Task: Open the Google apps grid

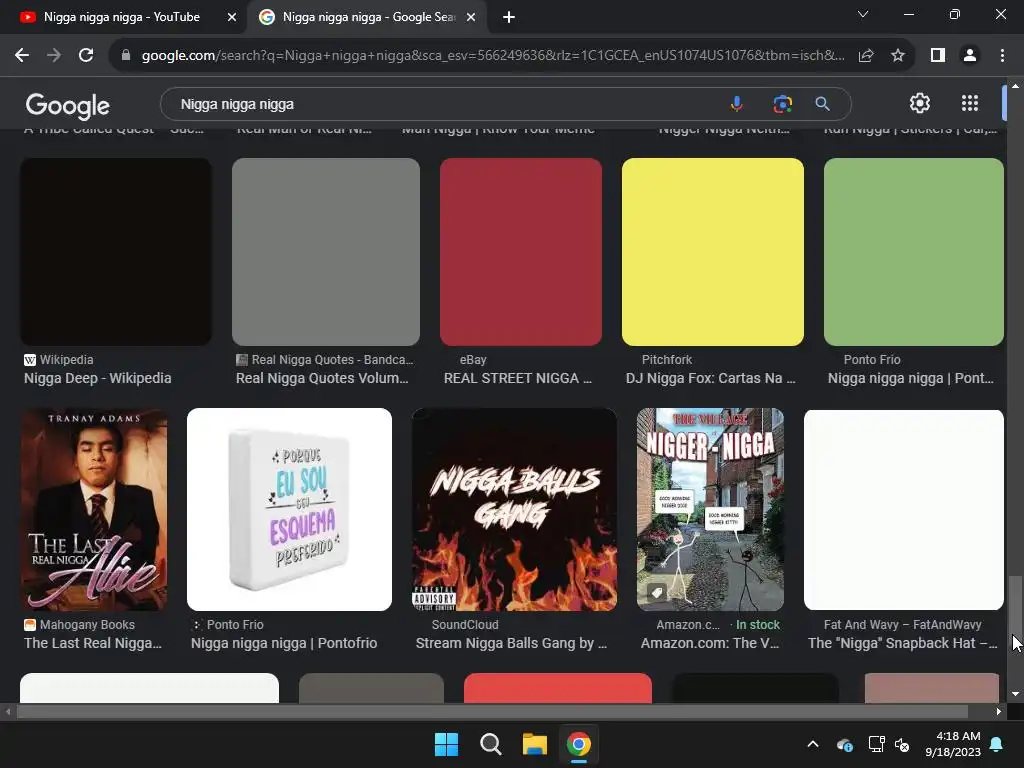Action: [x=970, y=103]
